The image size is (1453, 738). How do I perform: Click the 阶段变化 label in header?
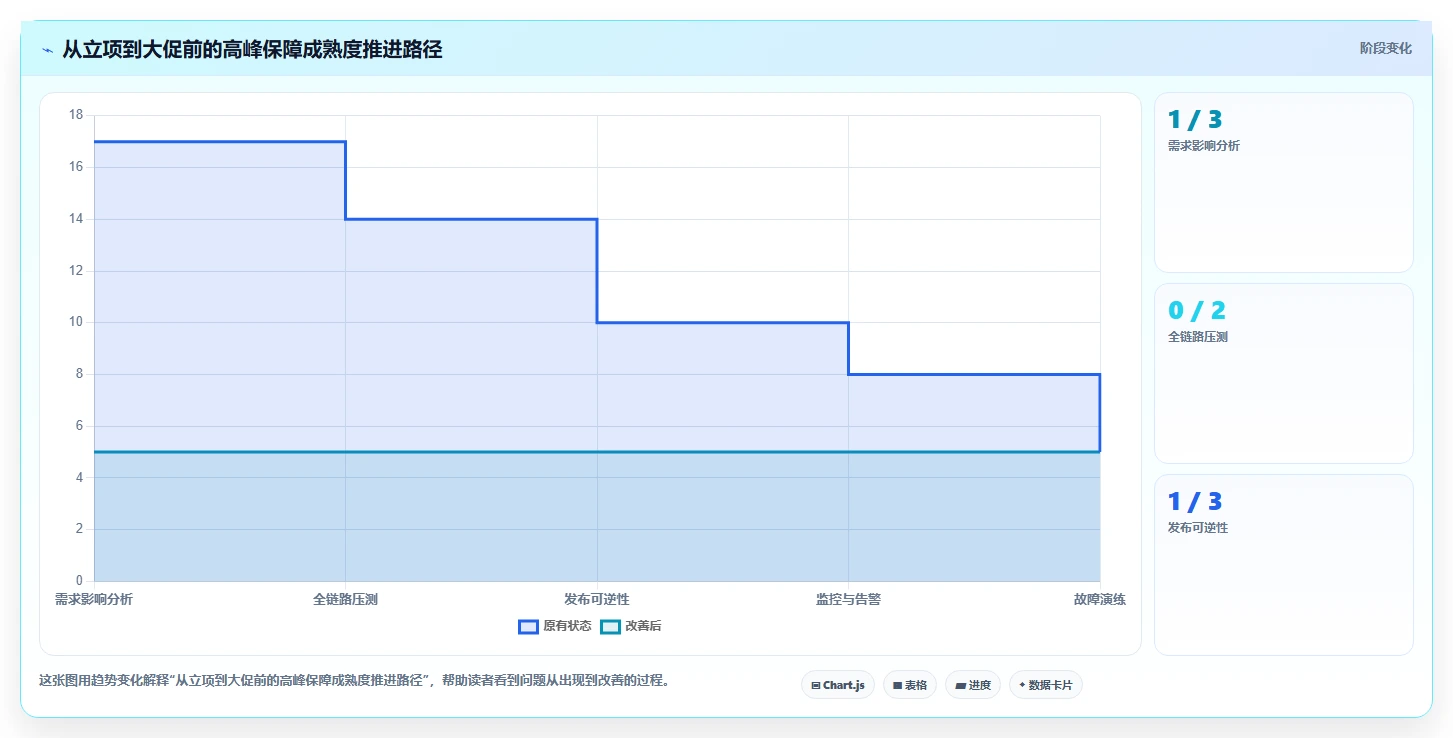click(1386, 48)
